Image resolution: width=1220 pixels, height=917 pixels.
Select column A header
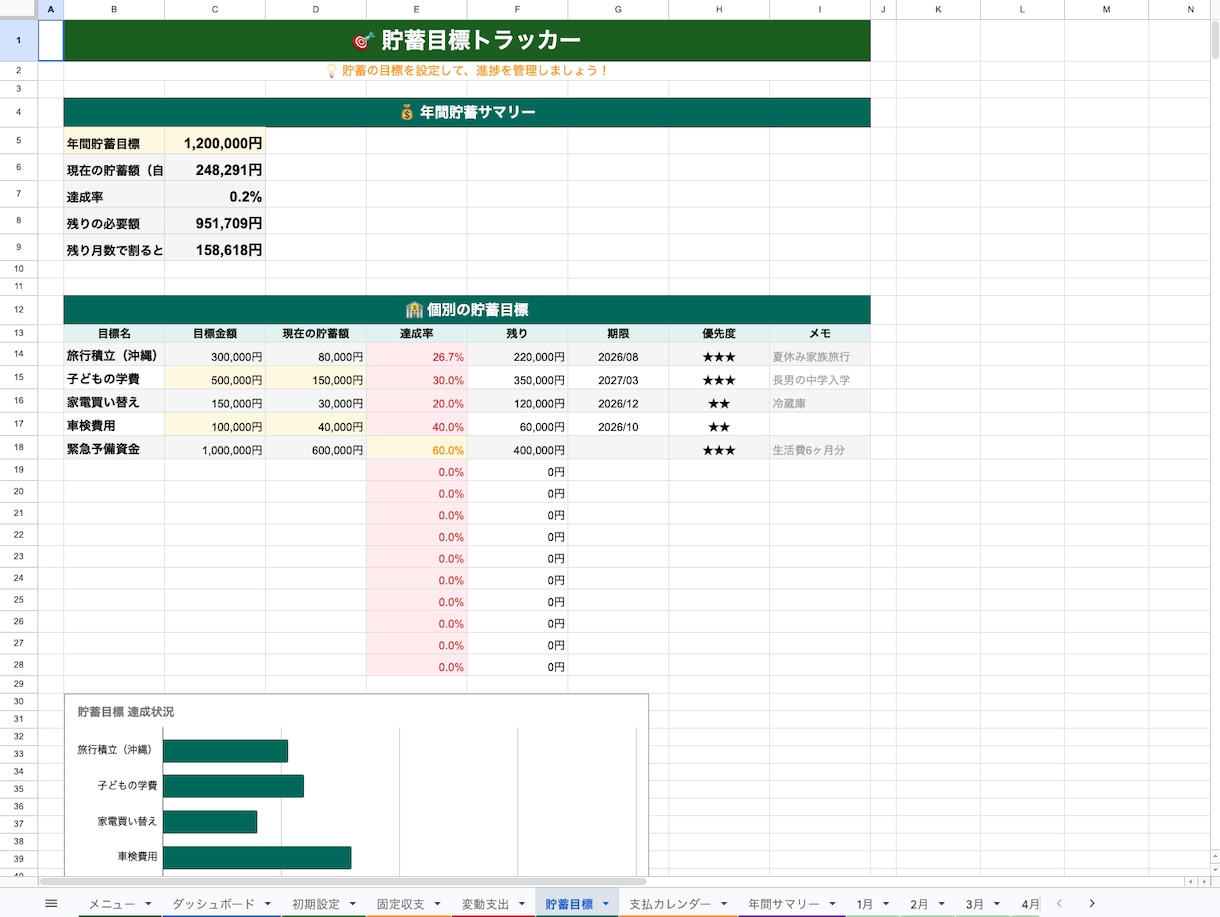point(51,9)
